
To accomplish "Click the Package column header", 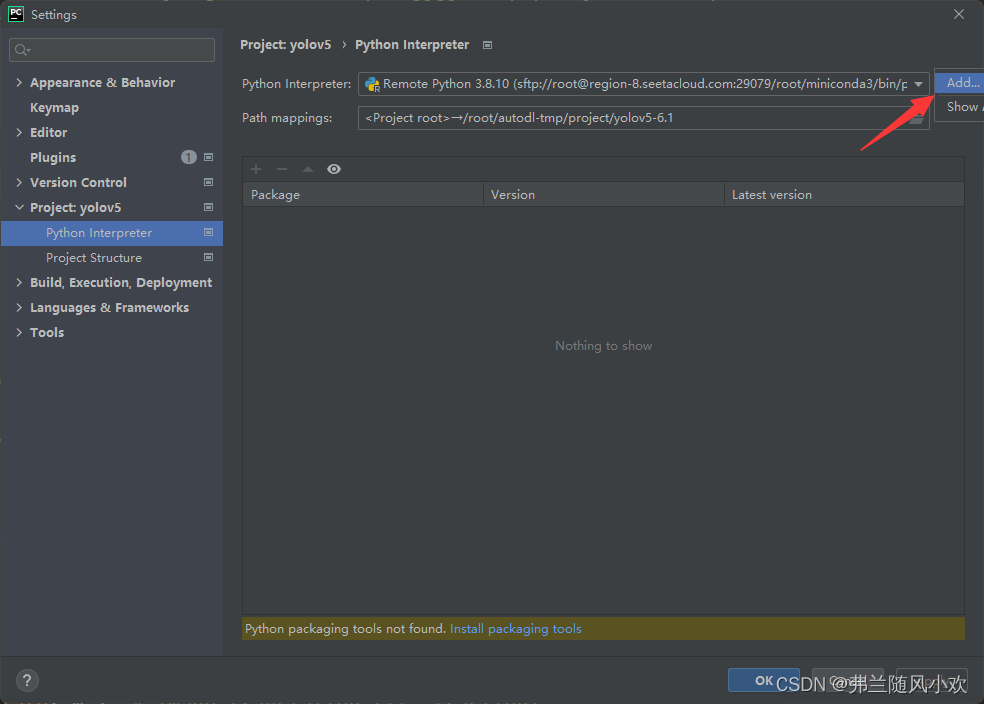I will [x=363, y=195].
